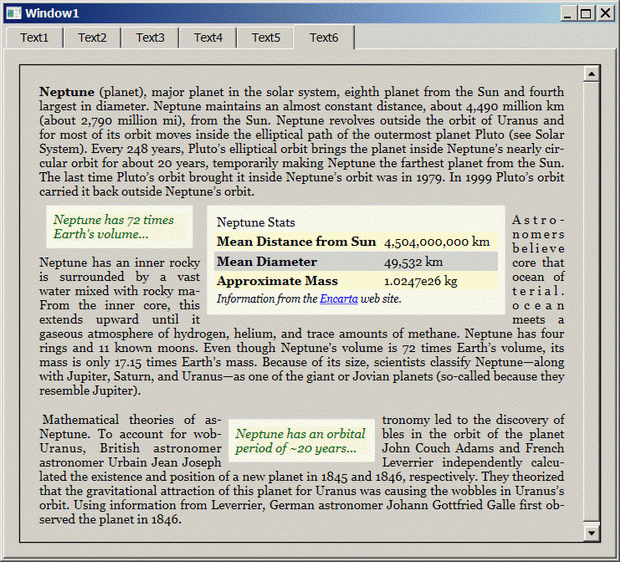
Task: Show the Text5 tab
Action: coord(266,38)
